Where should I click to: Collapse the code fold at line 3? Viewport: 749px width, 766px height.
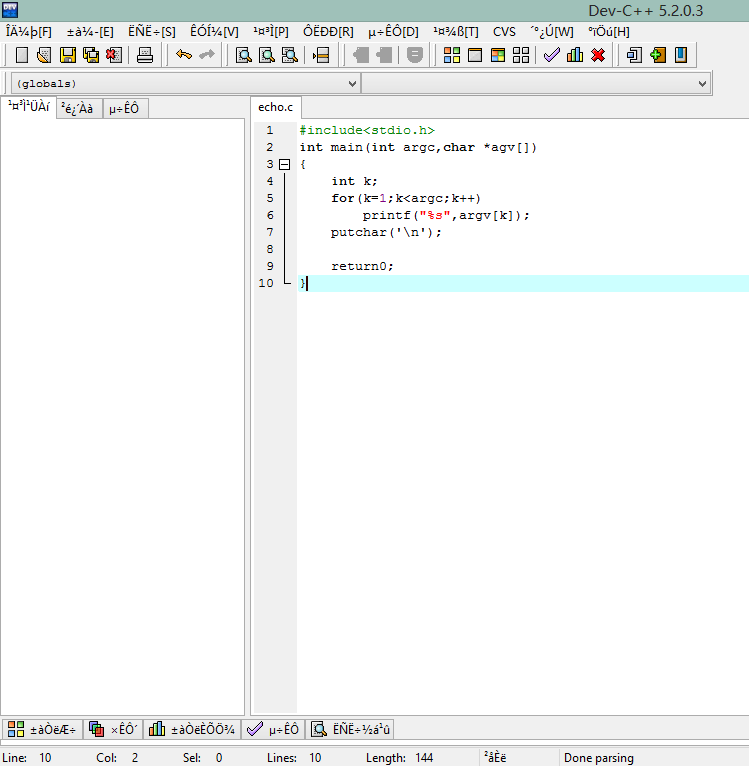(x=284, y=165)
